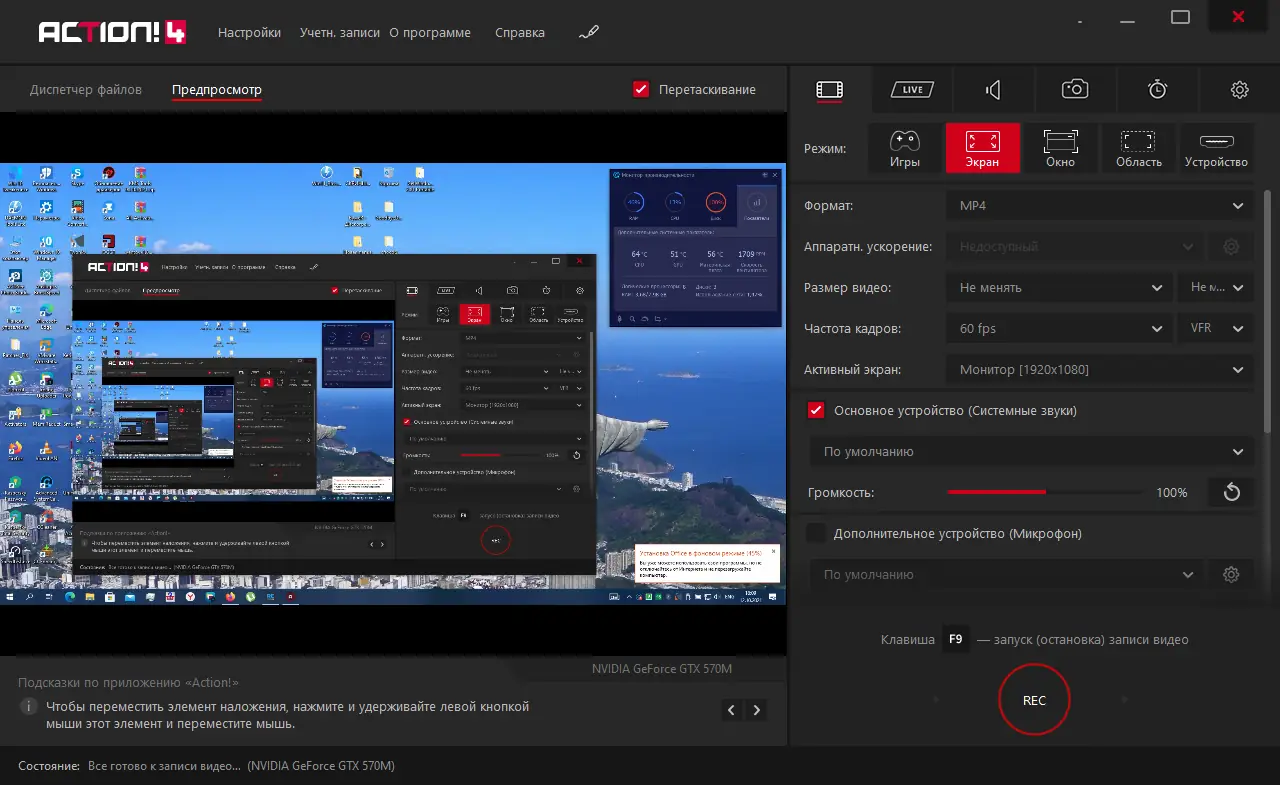Viewport: 1280px width, 785px height.
Task: Open the 60 fps frame rate dropdown
Action: (1060, 329)
